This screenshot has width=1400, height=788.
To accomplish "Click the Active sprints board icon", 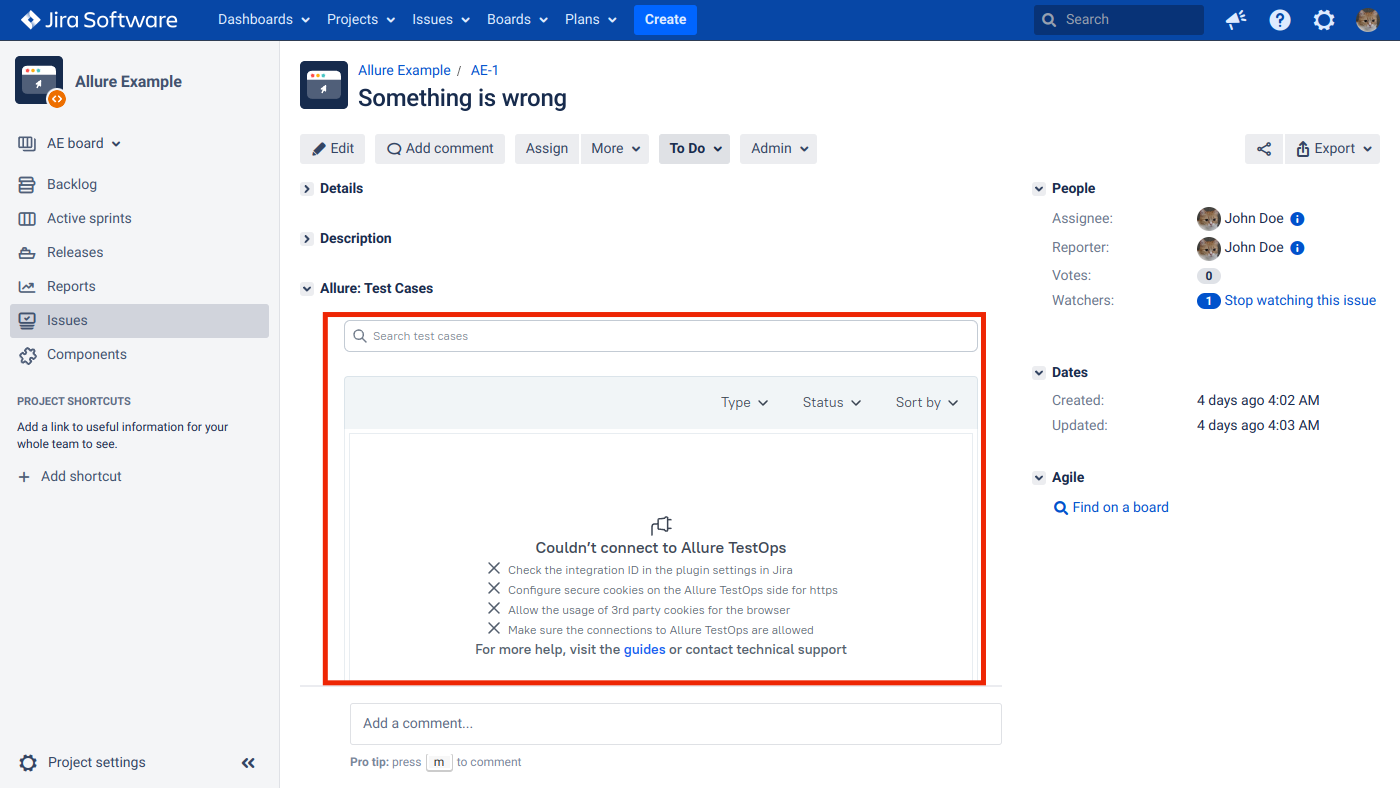I will click(27, 218).
